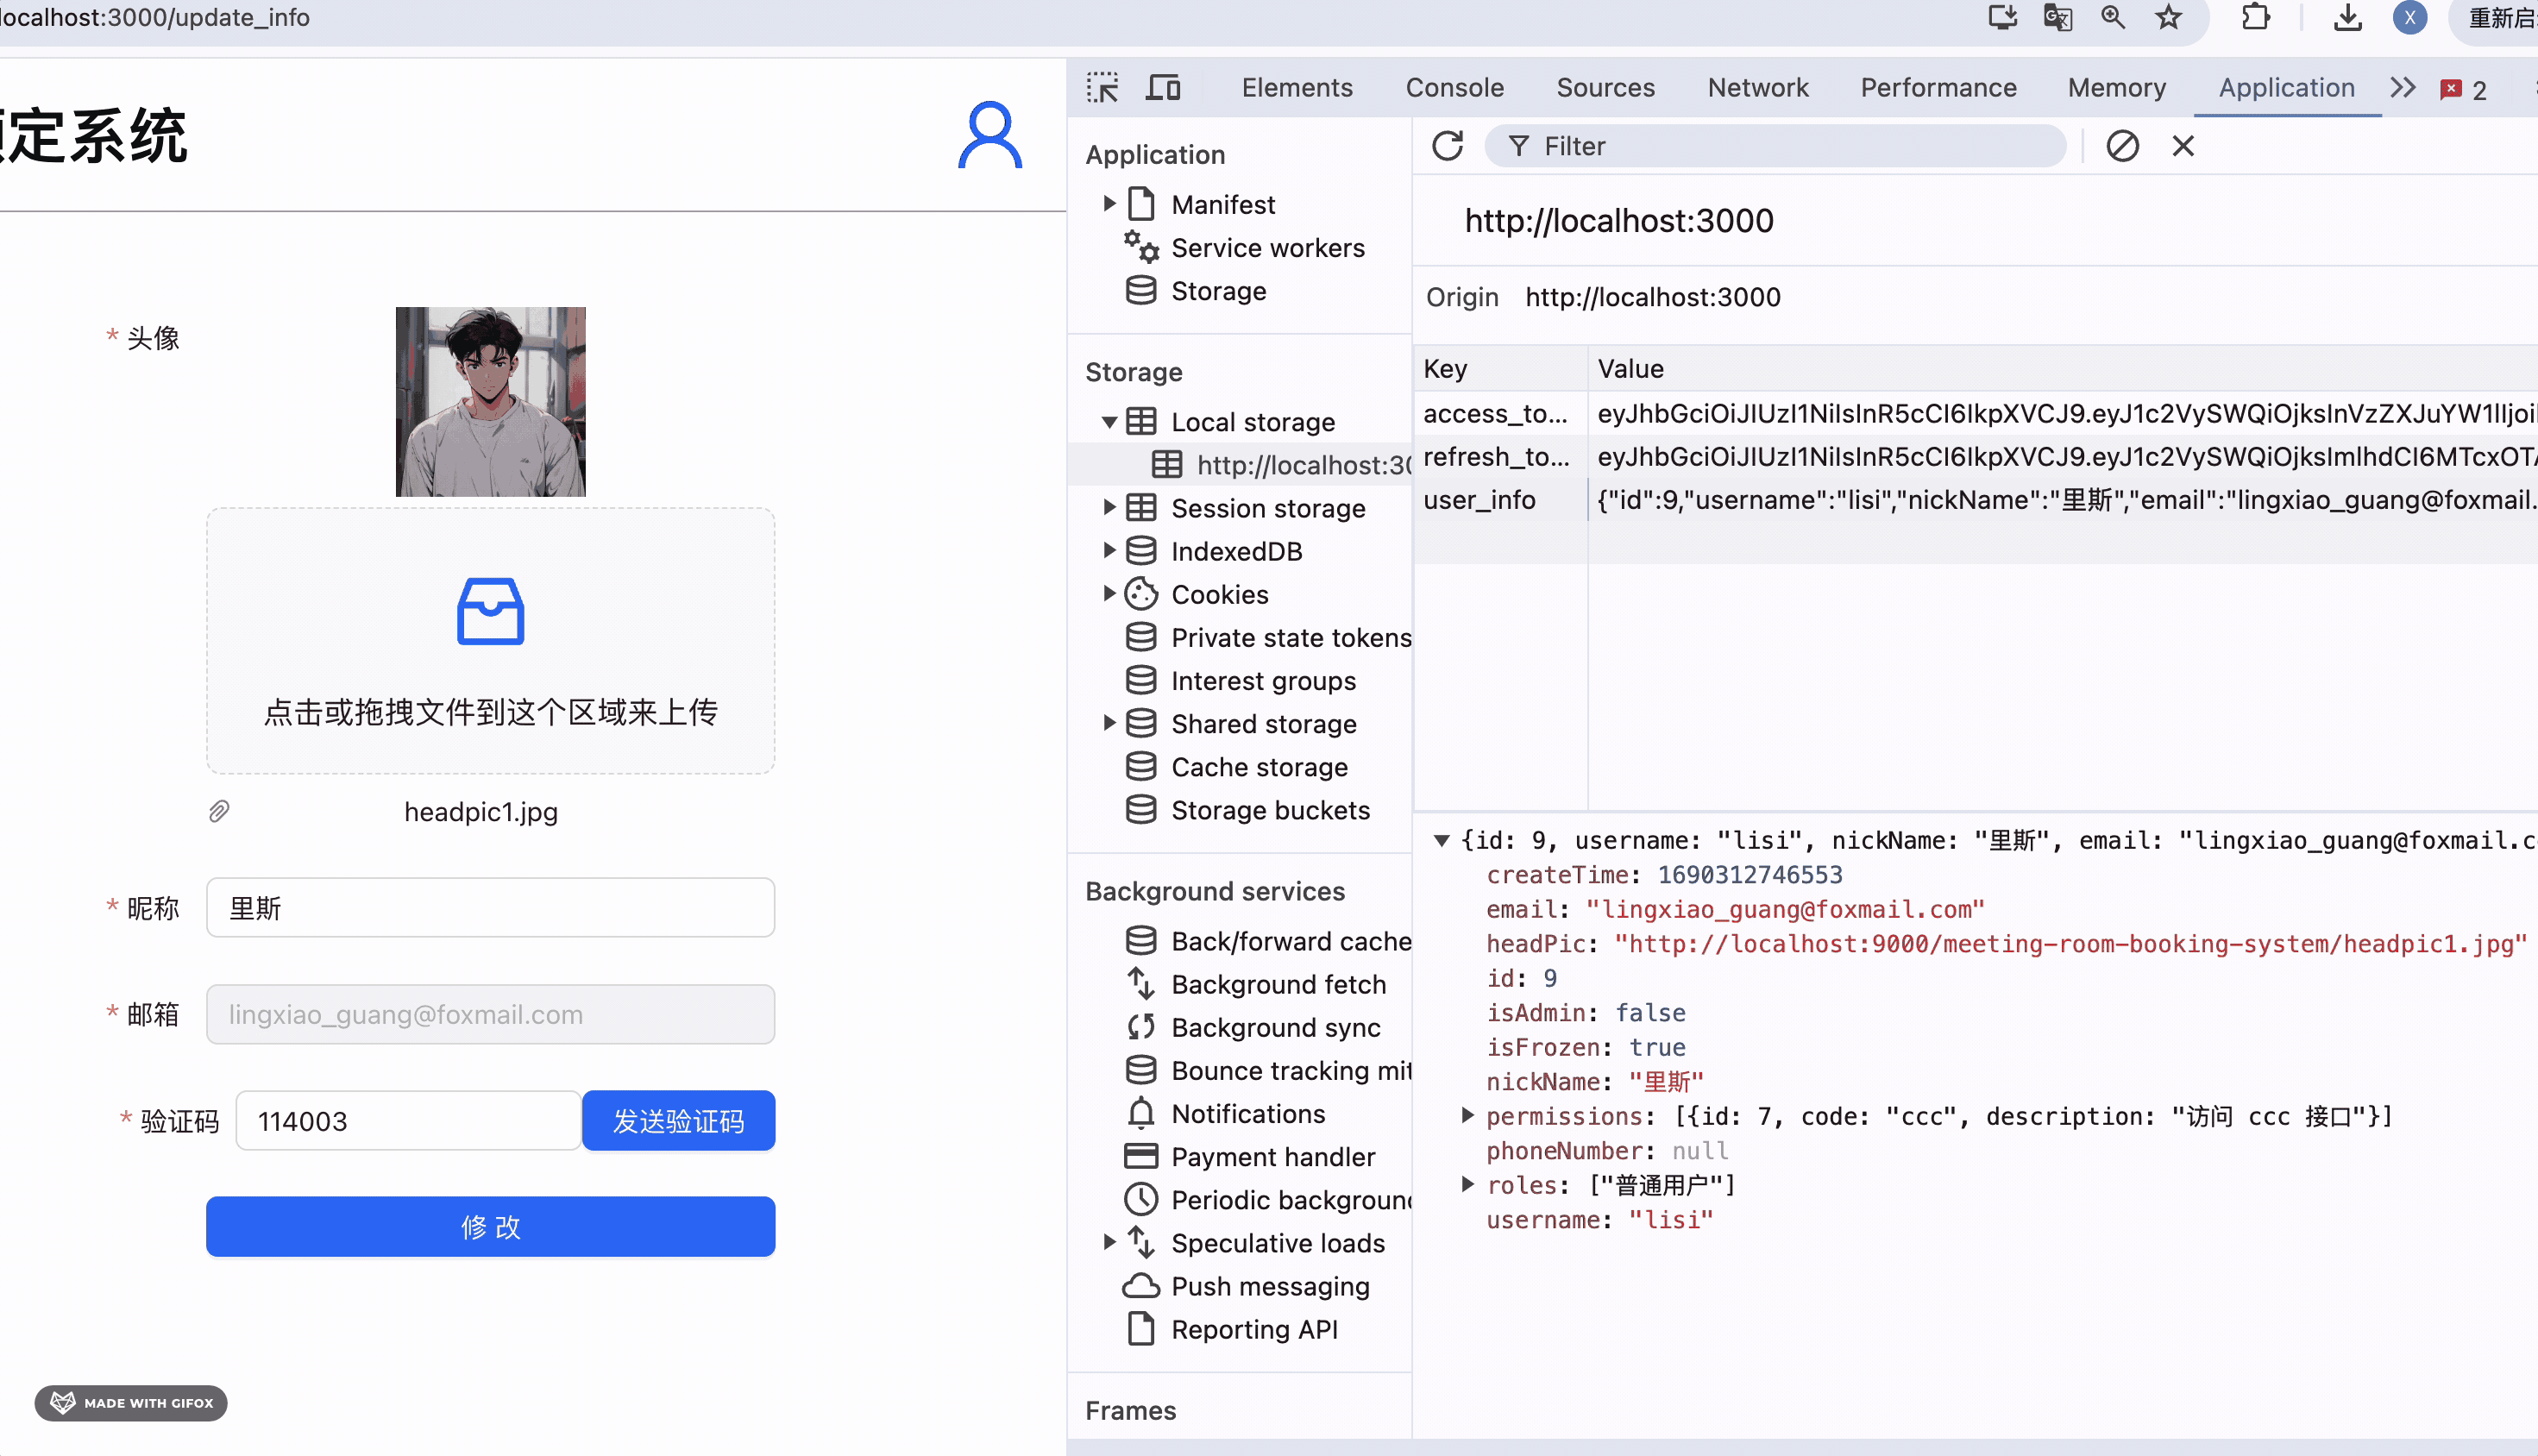Toggle the device toolbar icon
The image size is (2538, 1456).
click(1163, 88)
